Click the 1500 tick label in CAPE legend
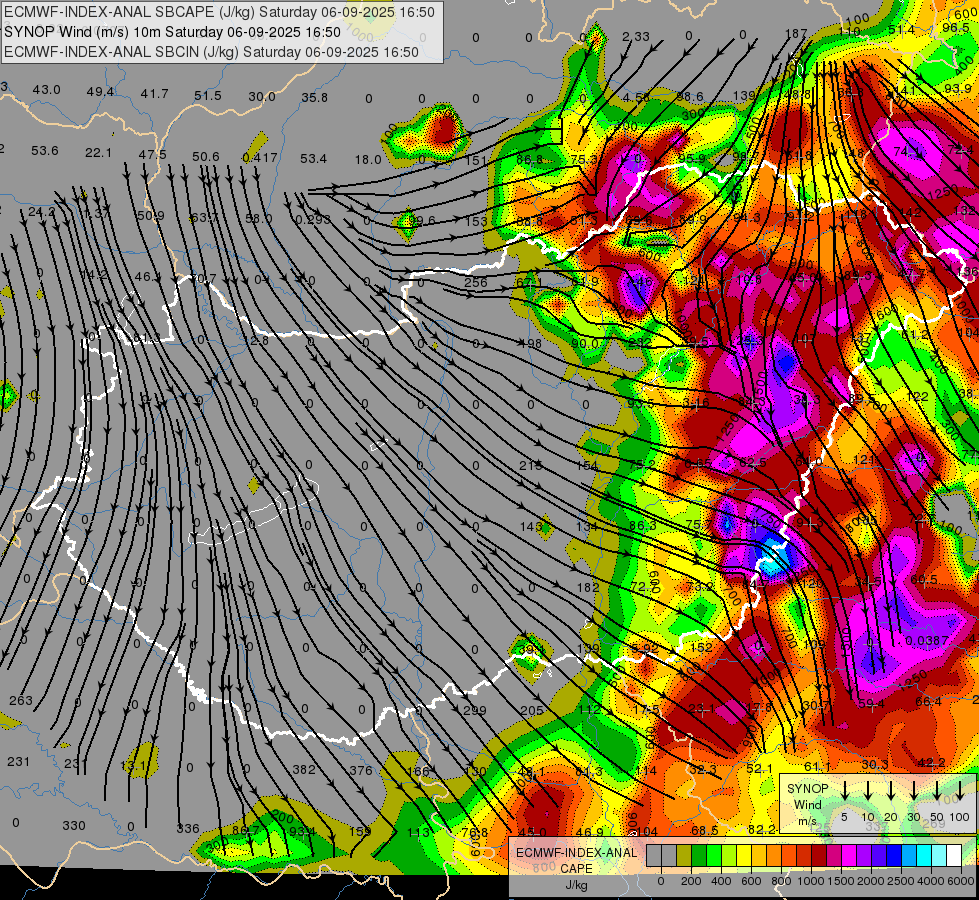979x900 pixels. [842, 881]
